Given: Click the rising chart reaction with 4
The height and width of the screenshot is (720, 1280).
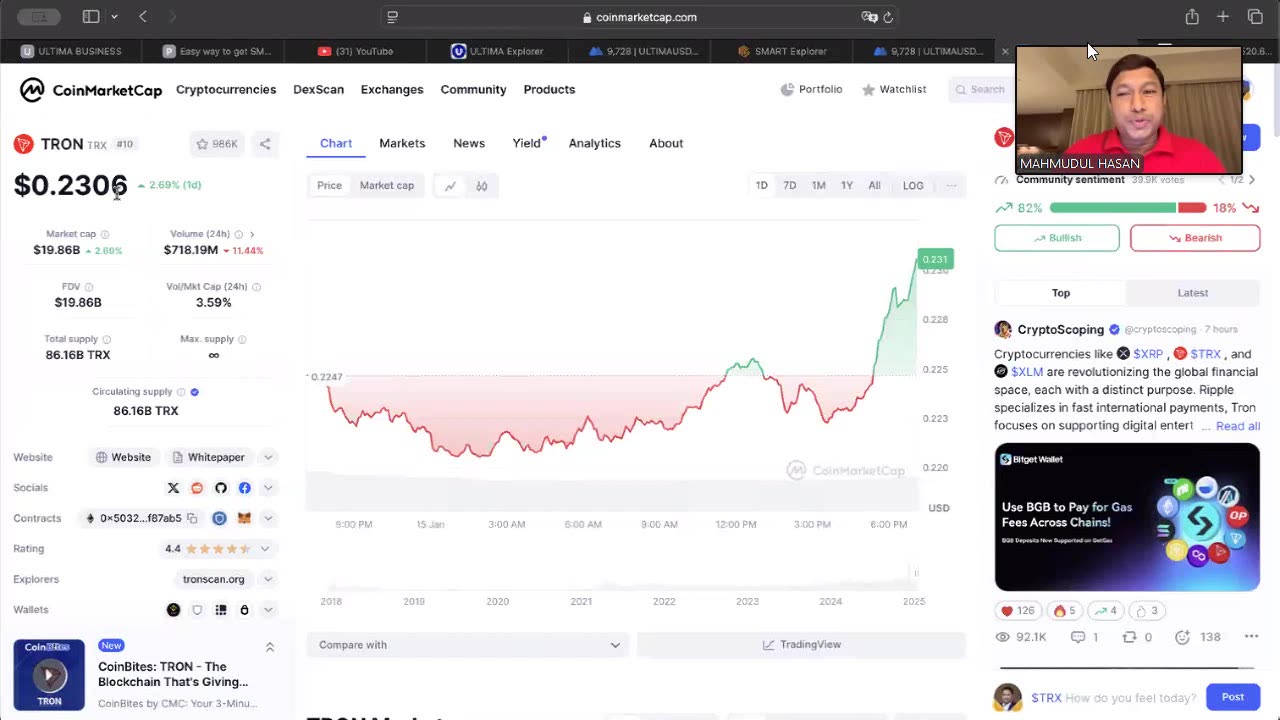Looking at the screenshot, I should (1106, 610).
